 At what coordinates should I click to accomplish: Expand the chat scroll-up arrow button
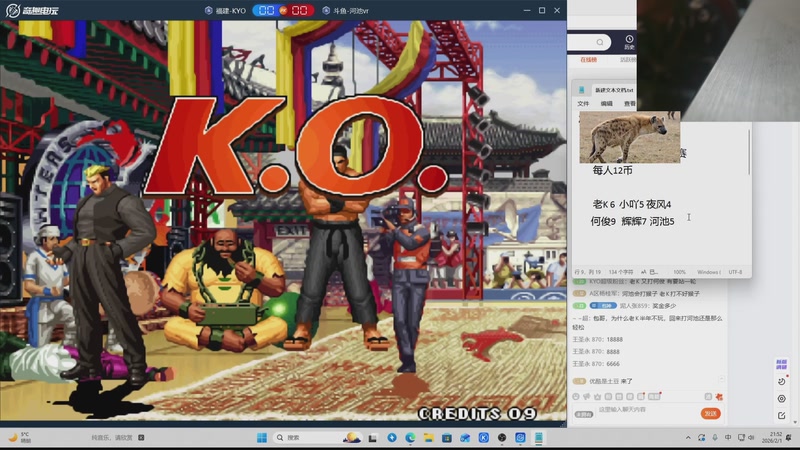pyautogui.click(x=721, y=379)
